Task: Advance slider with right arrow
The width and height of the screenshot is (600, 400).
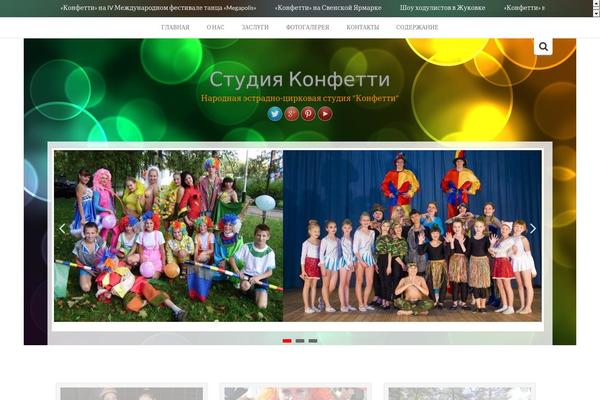Action: (x=533, y=229)
